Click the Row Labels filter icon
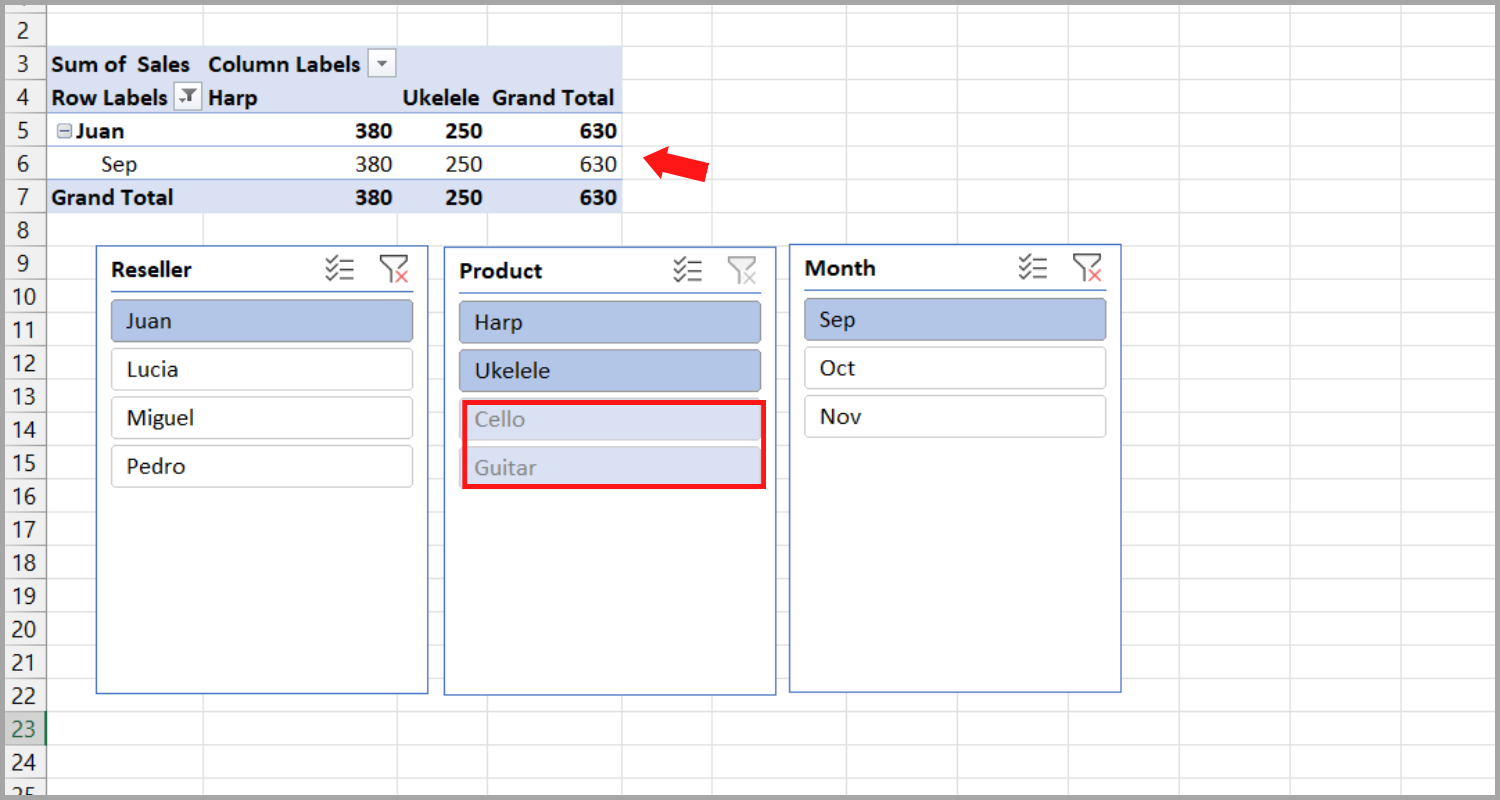The height and width of the screenshot is (800, 1500). click(x=187, y=96)
